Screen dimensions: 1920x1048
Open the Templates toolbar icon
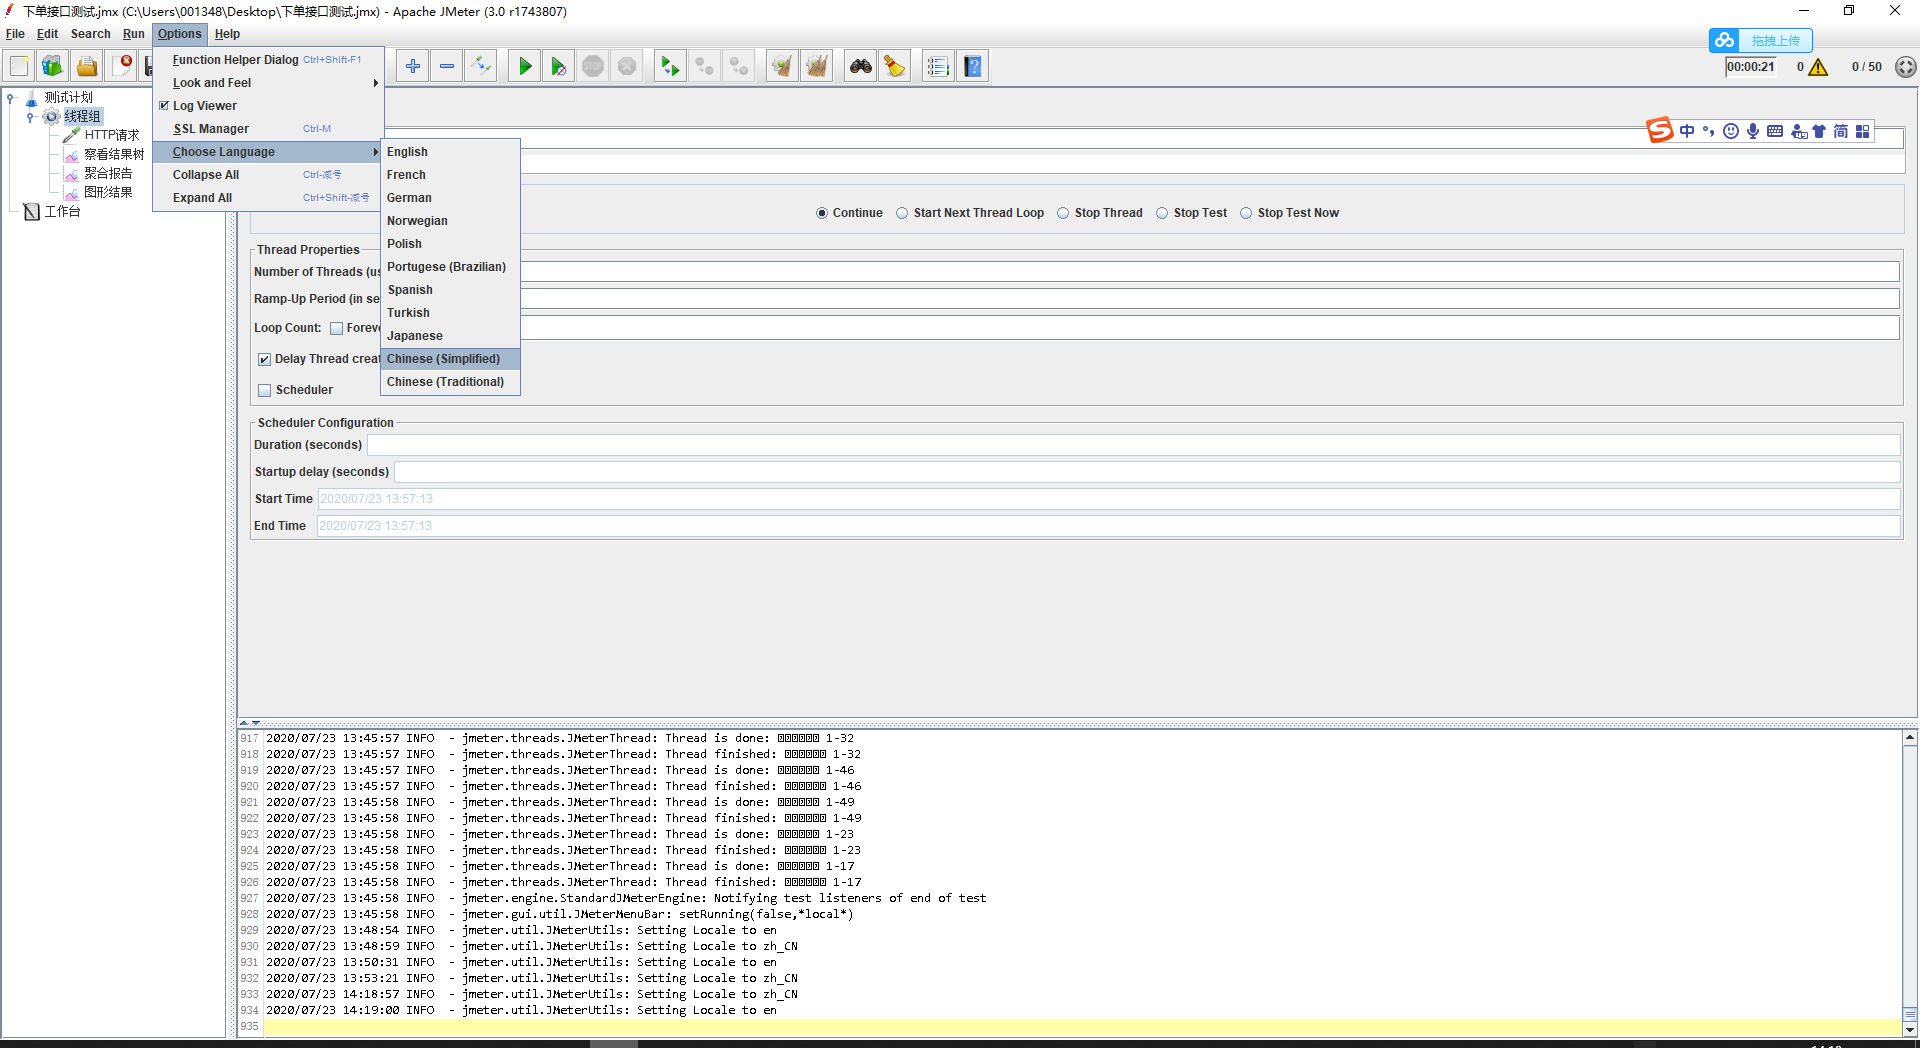[x=53, y=66]
